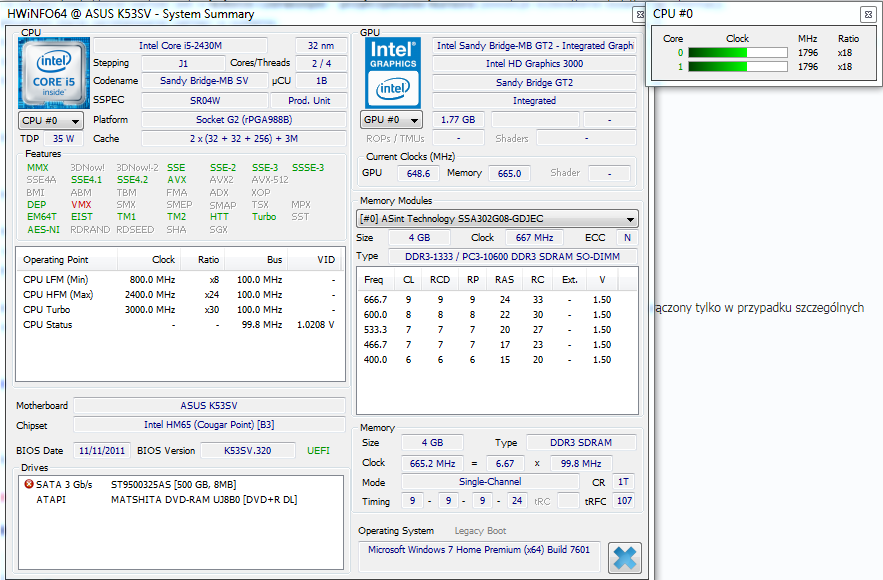The width and height of the screenshot is (883, 580).
Task: Click the RAS column header in memory timings
Action: (505, 279)
